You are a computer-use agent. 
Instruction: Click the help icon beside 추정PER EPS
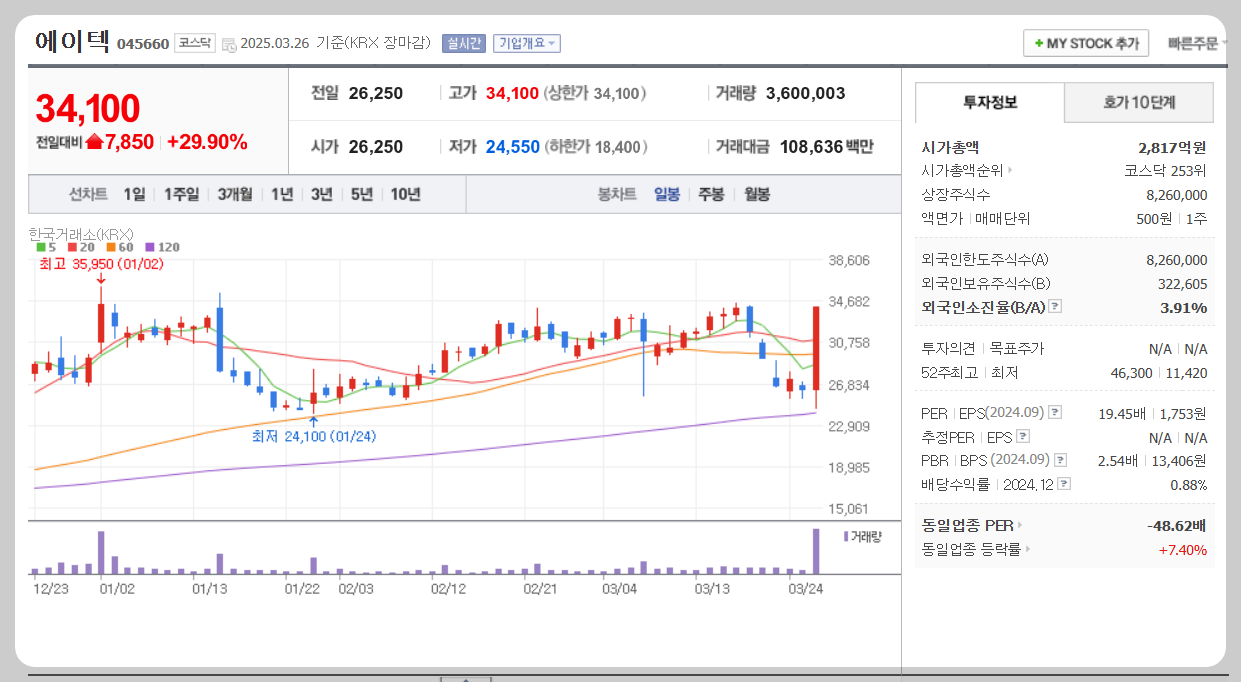coord(1023,437)
